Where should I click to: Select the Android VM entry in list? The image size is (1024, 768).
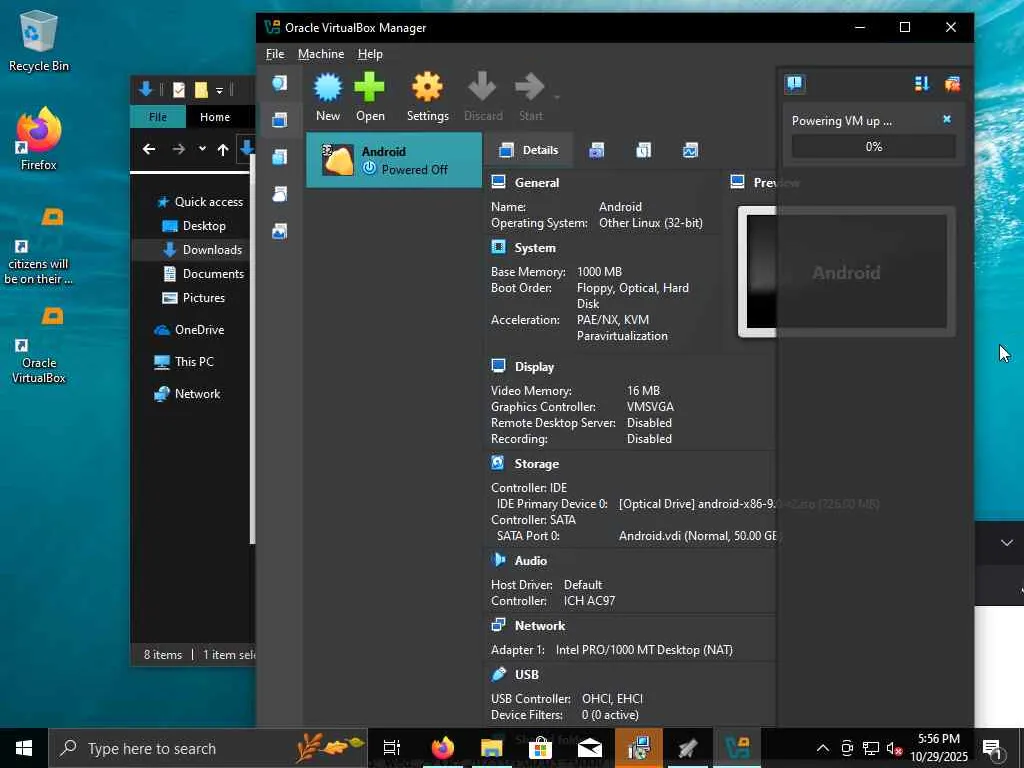[x=394, y=160]
